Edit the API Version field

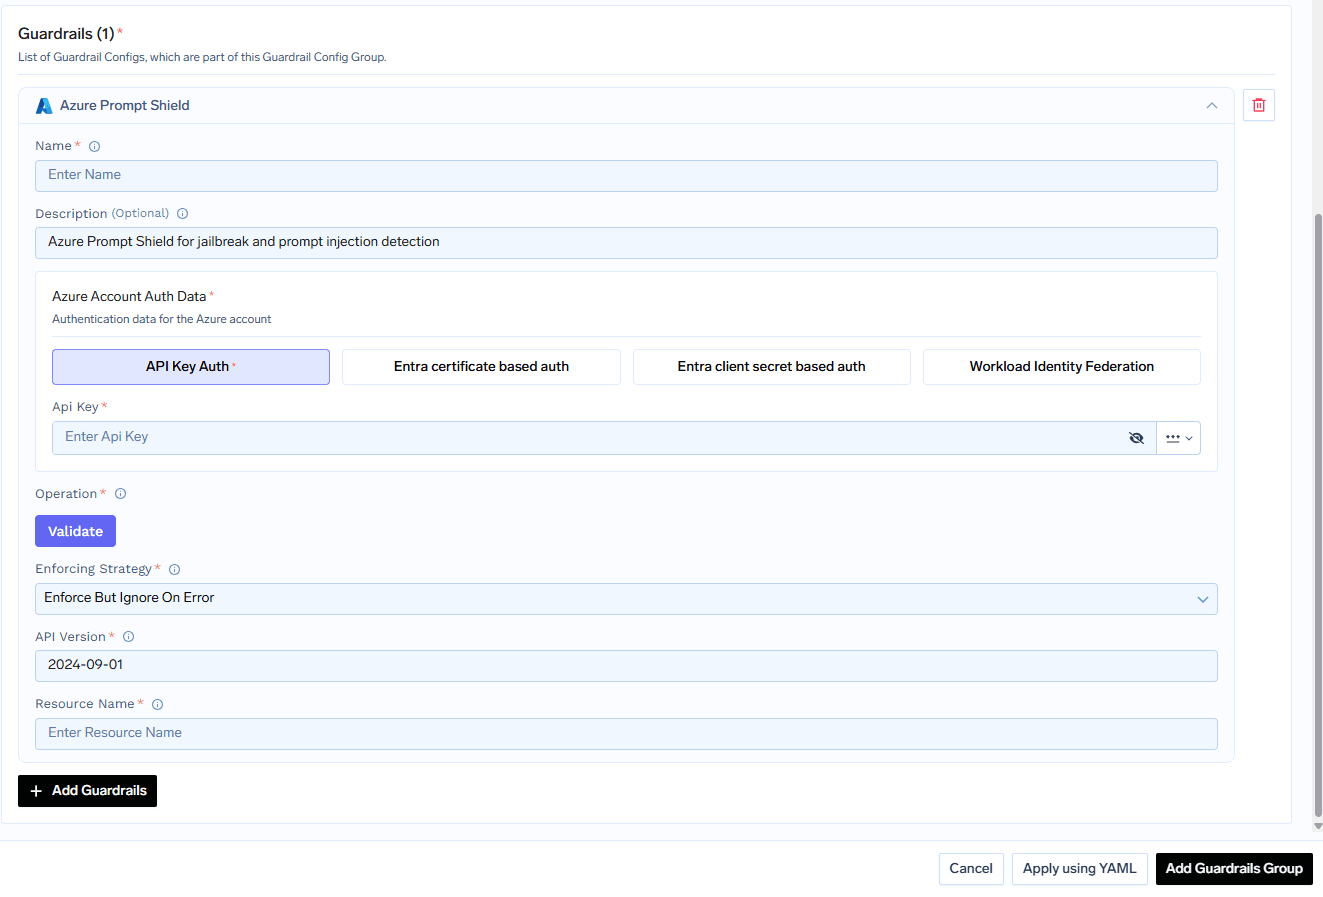click(626, 666)
